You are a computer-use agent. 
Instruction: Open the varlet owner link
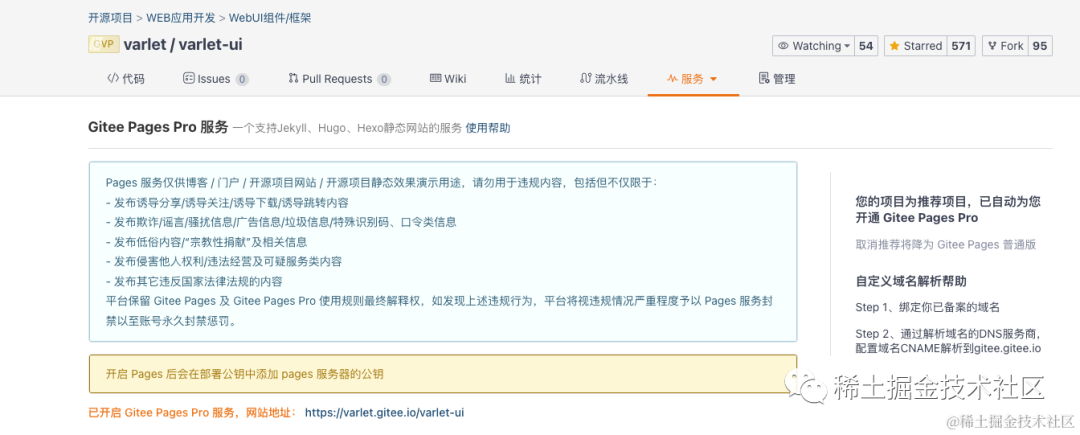[145, 45]
